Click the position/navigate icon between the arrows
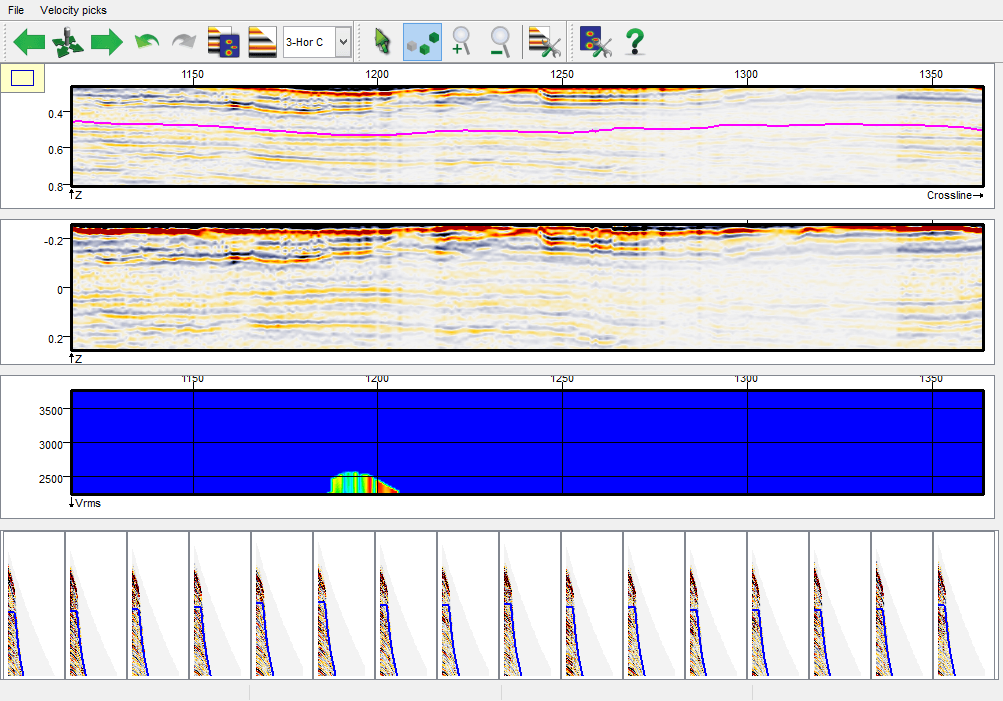1003x701 pixels. coord(67,42)
